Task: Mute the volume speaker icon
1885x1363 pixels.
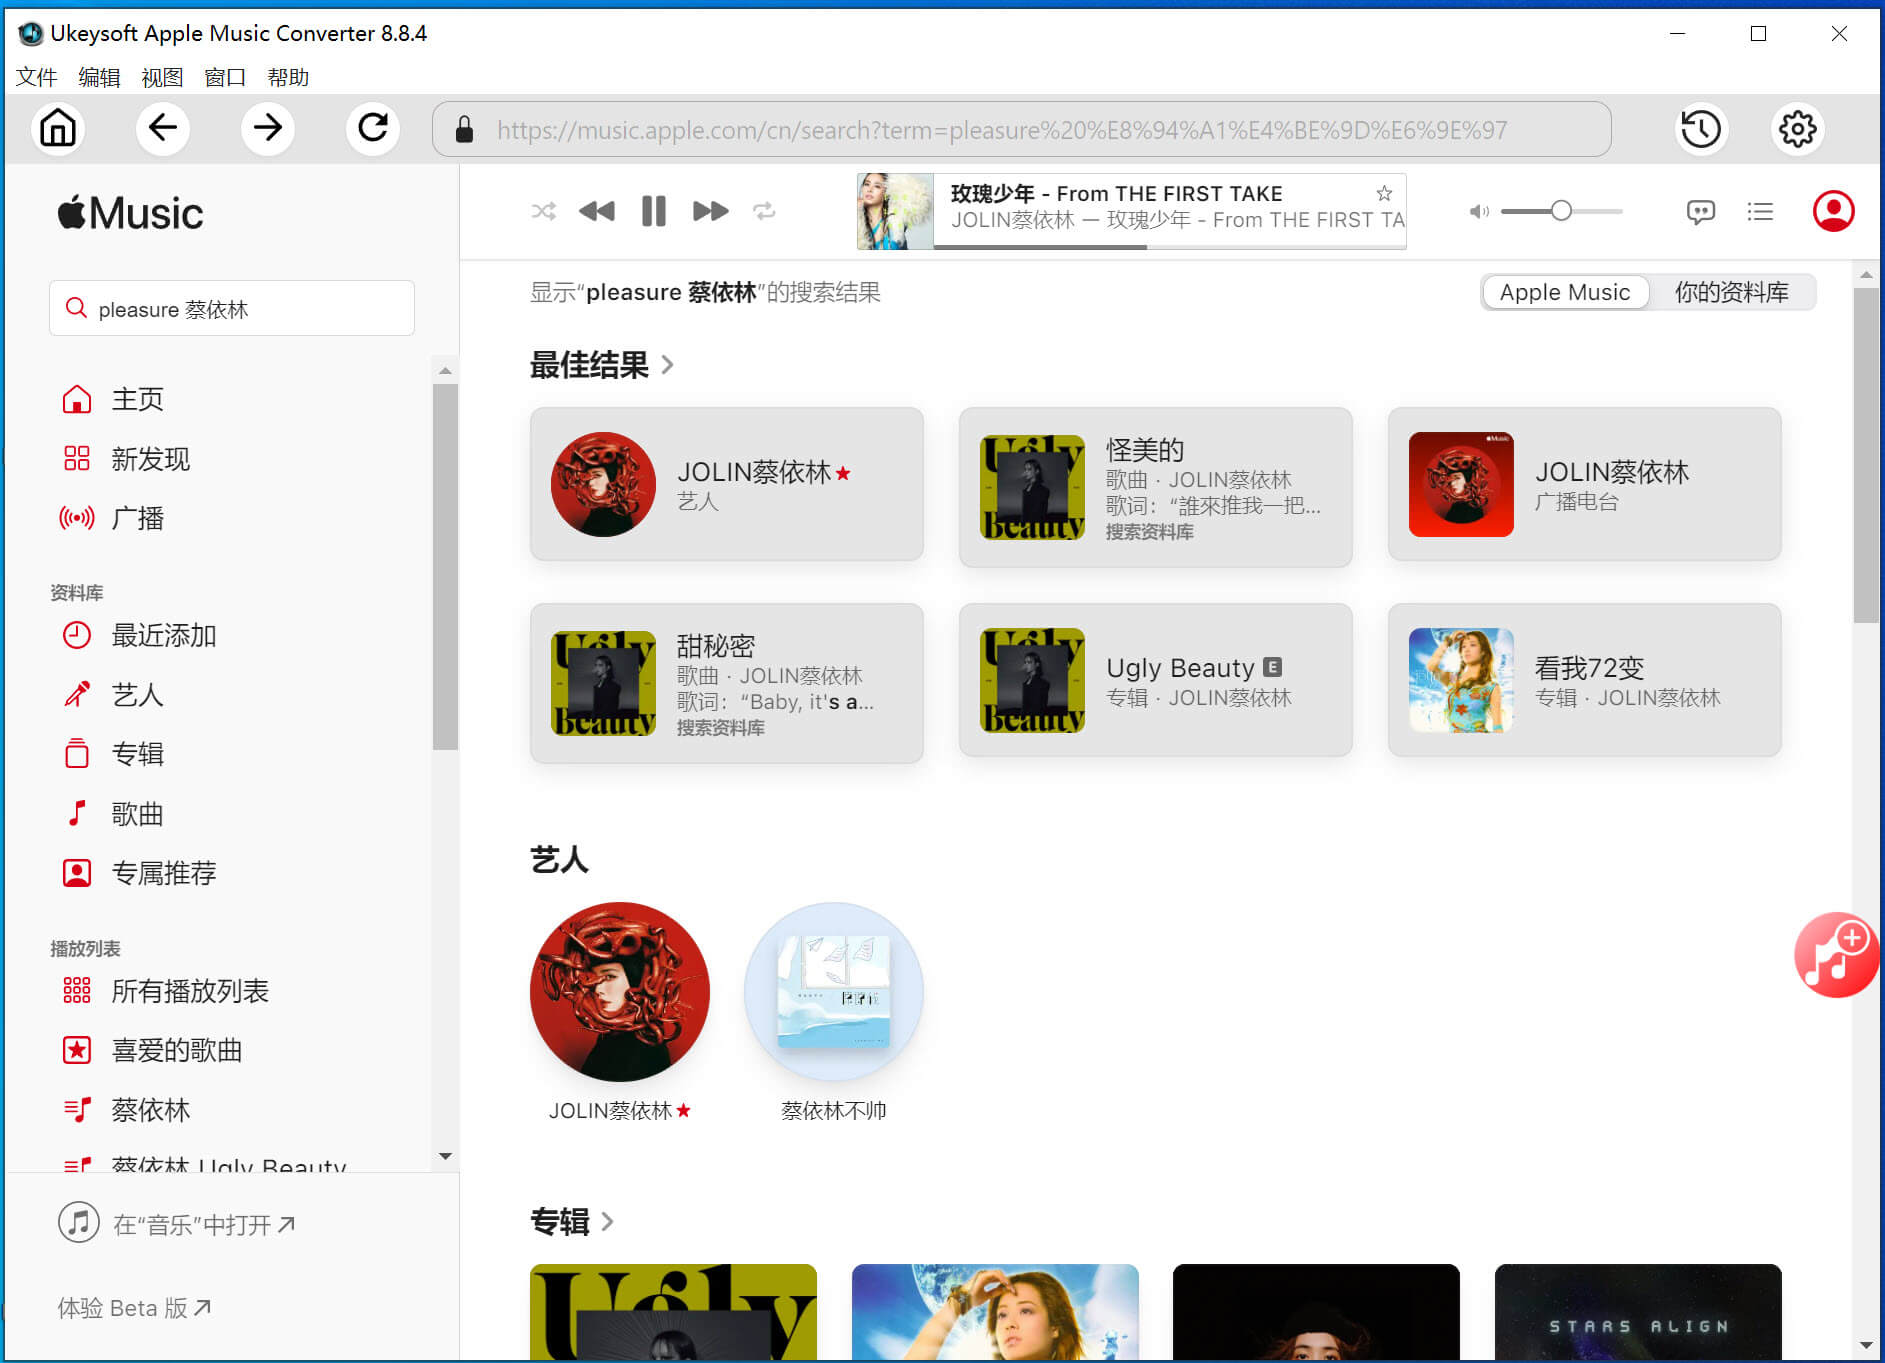Action: (1478, 211)
